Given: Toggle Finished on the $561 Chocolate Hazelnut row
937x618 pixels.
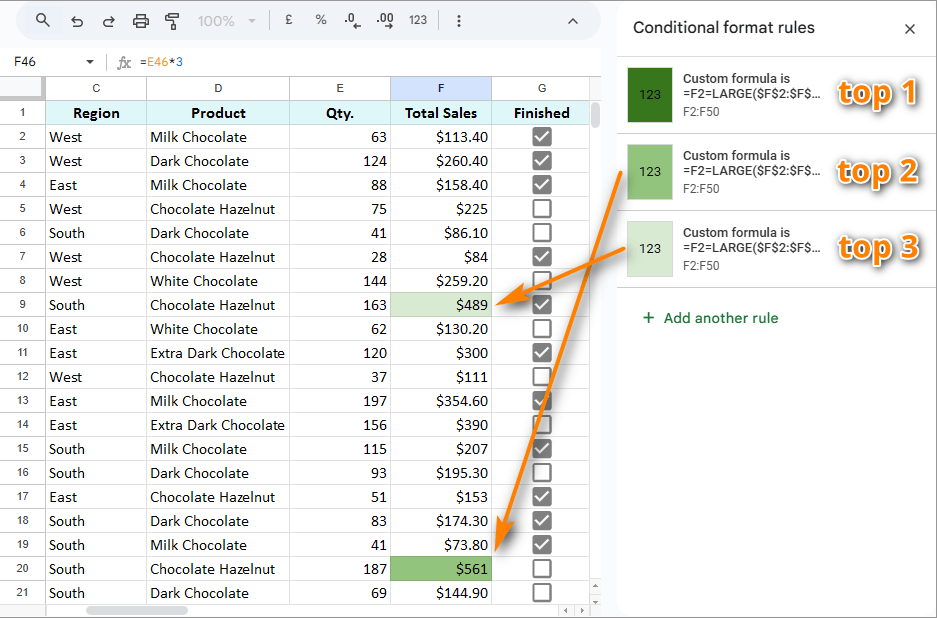Looking at the screenshot, I should pyautogui.click(x=541, y=568).
